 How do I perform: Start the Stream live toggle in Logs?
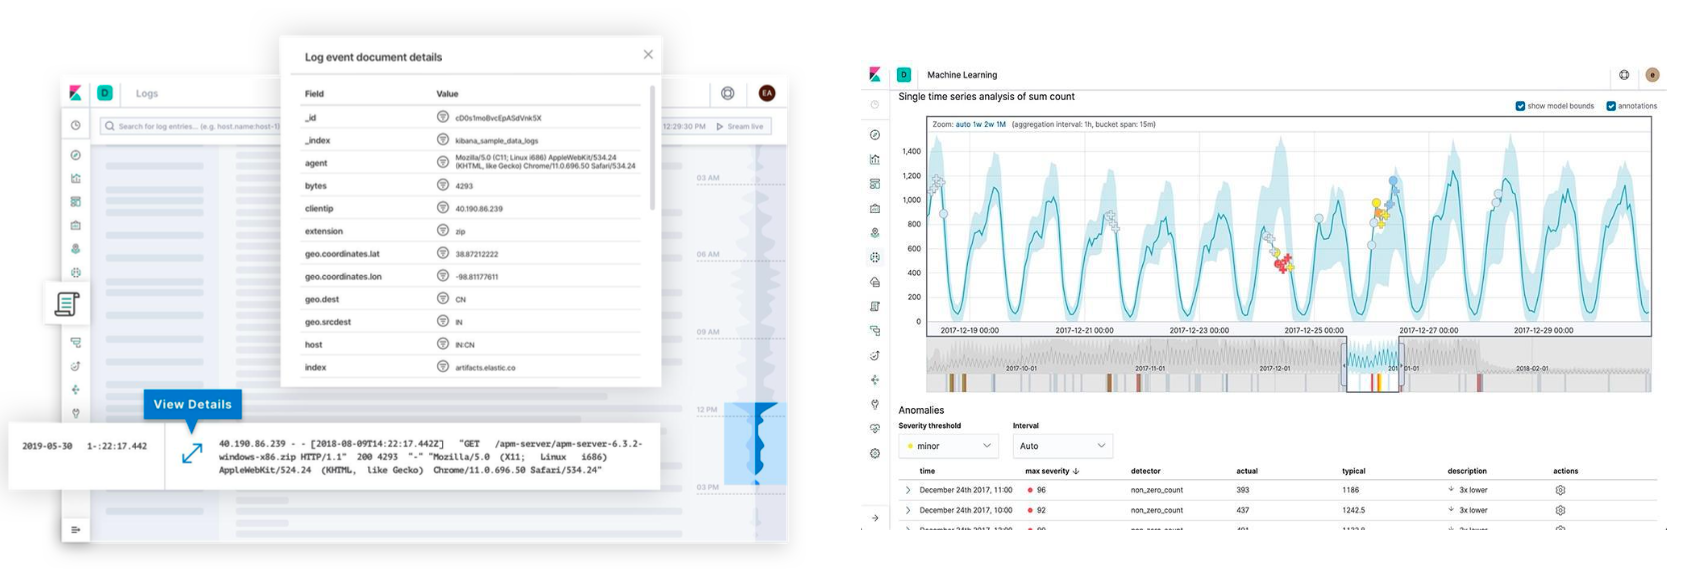point(740,126)
